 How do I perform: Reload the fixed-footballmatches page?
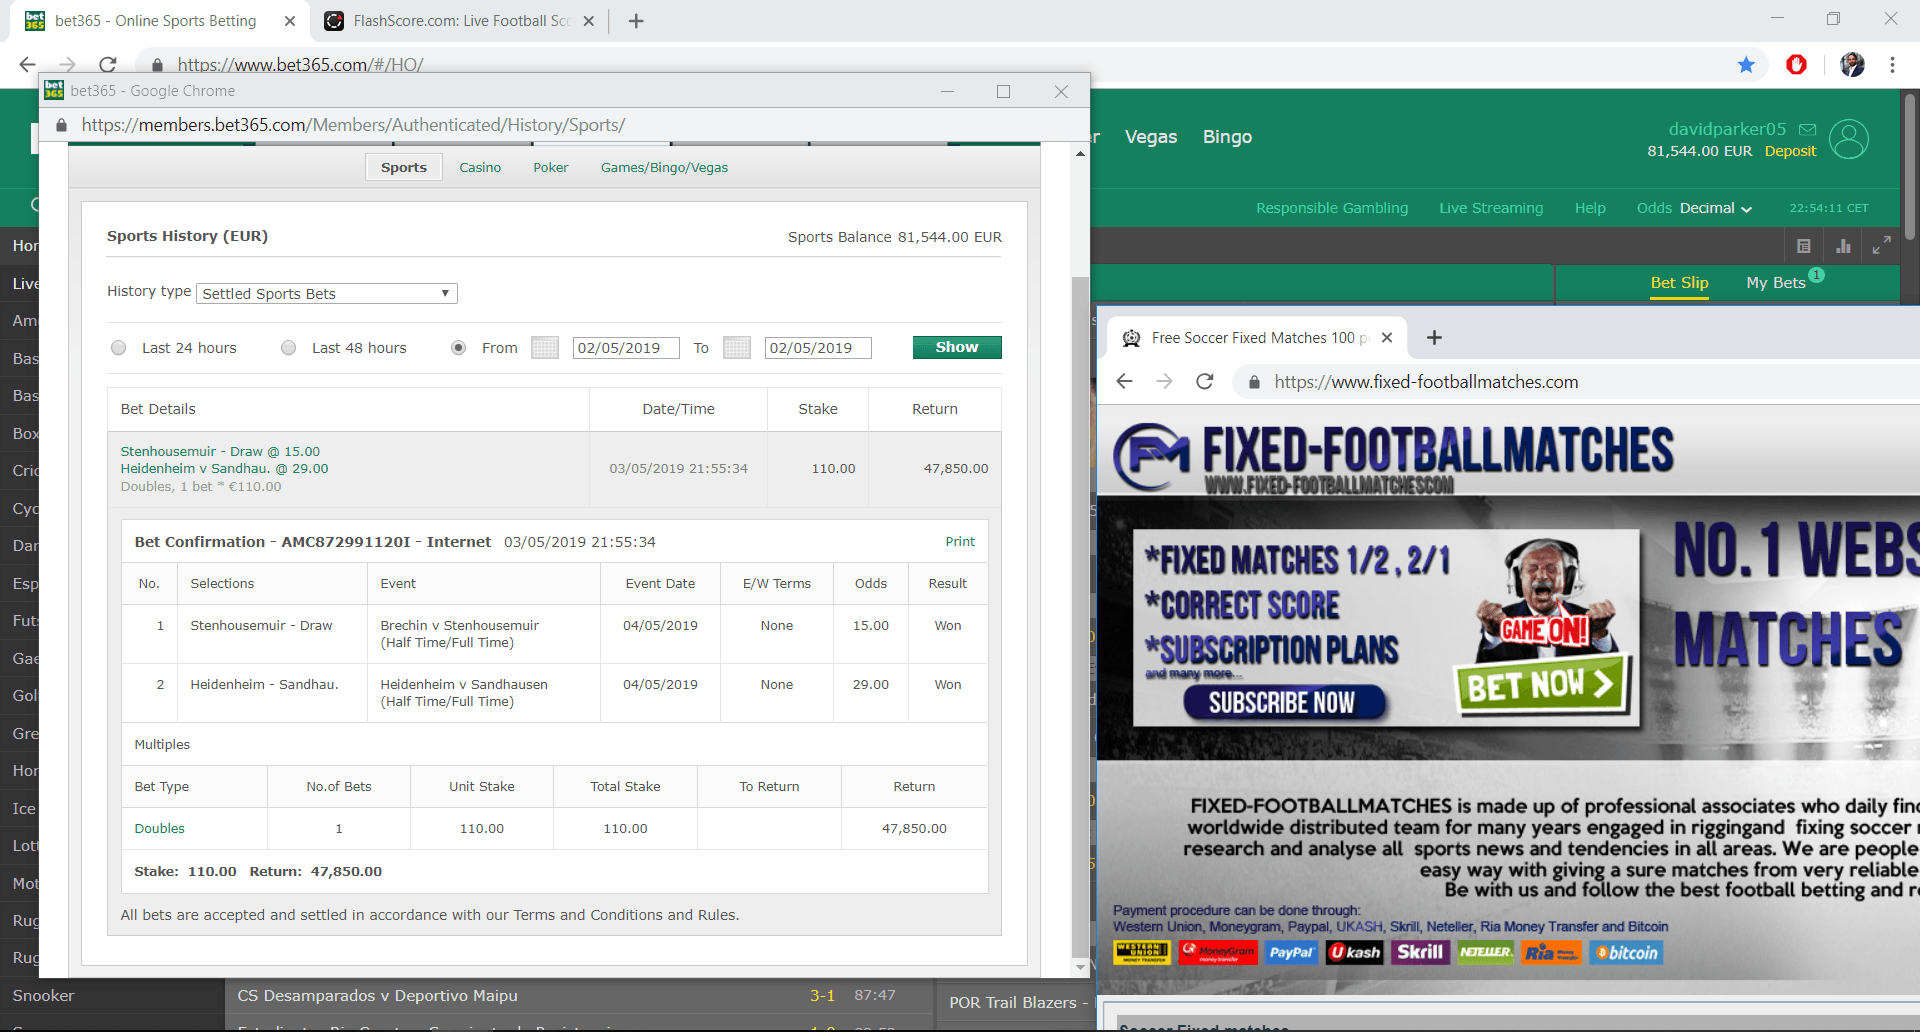[1205, 381]
